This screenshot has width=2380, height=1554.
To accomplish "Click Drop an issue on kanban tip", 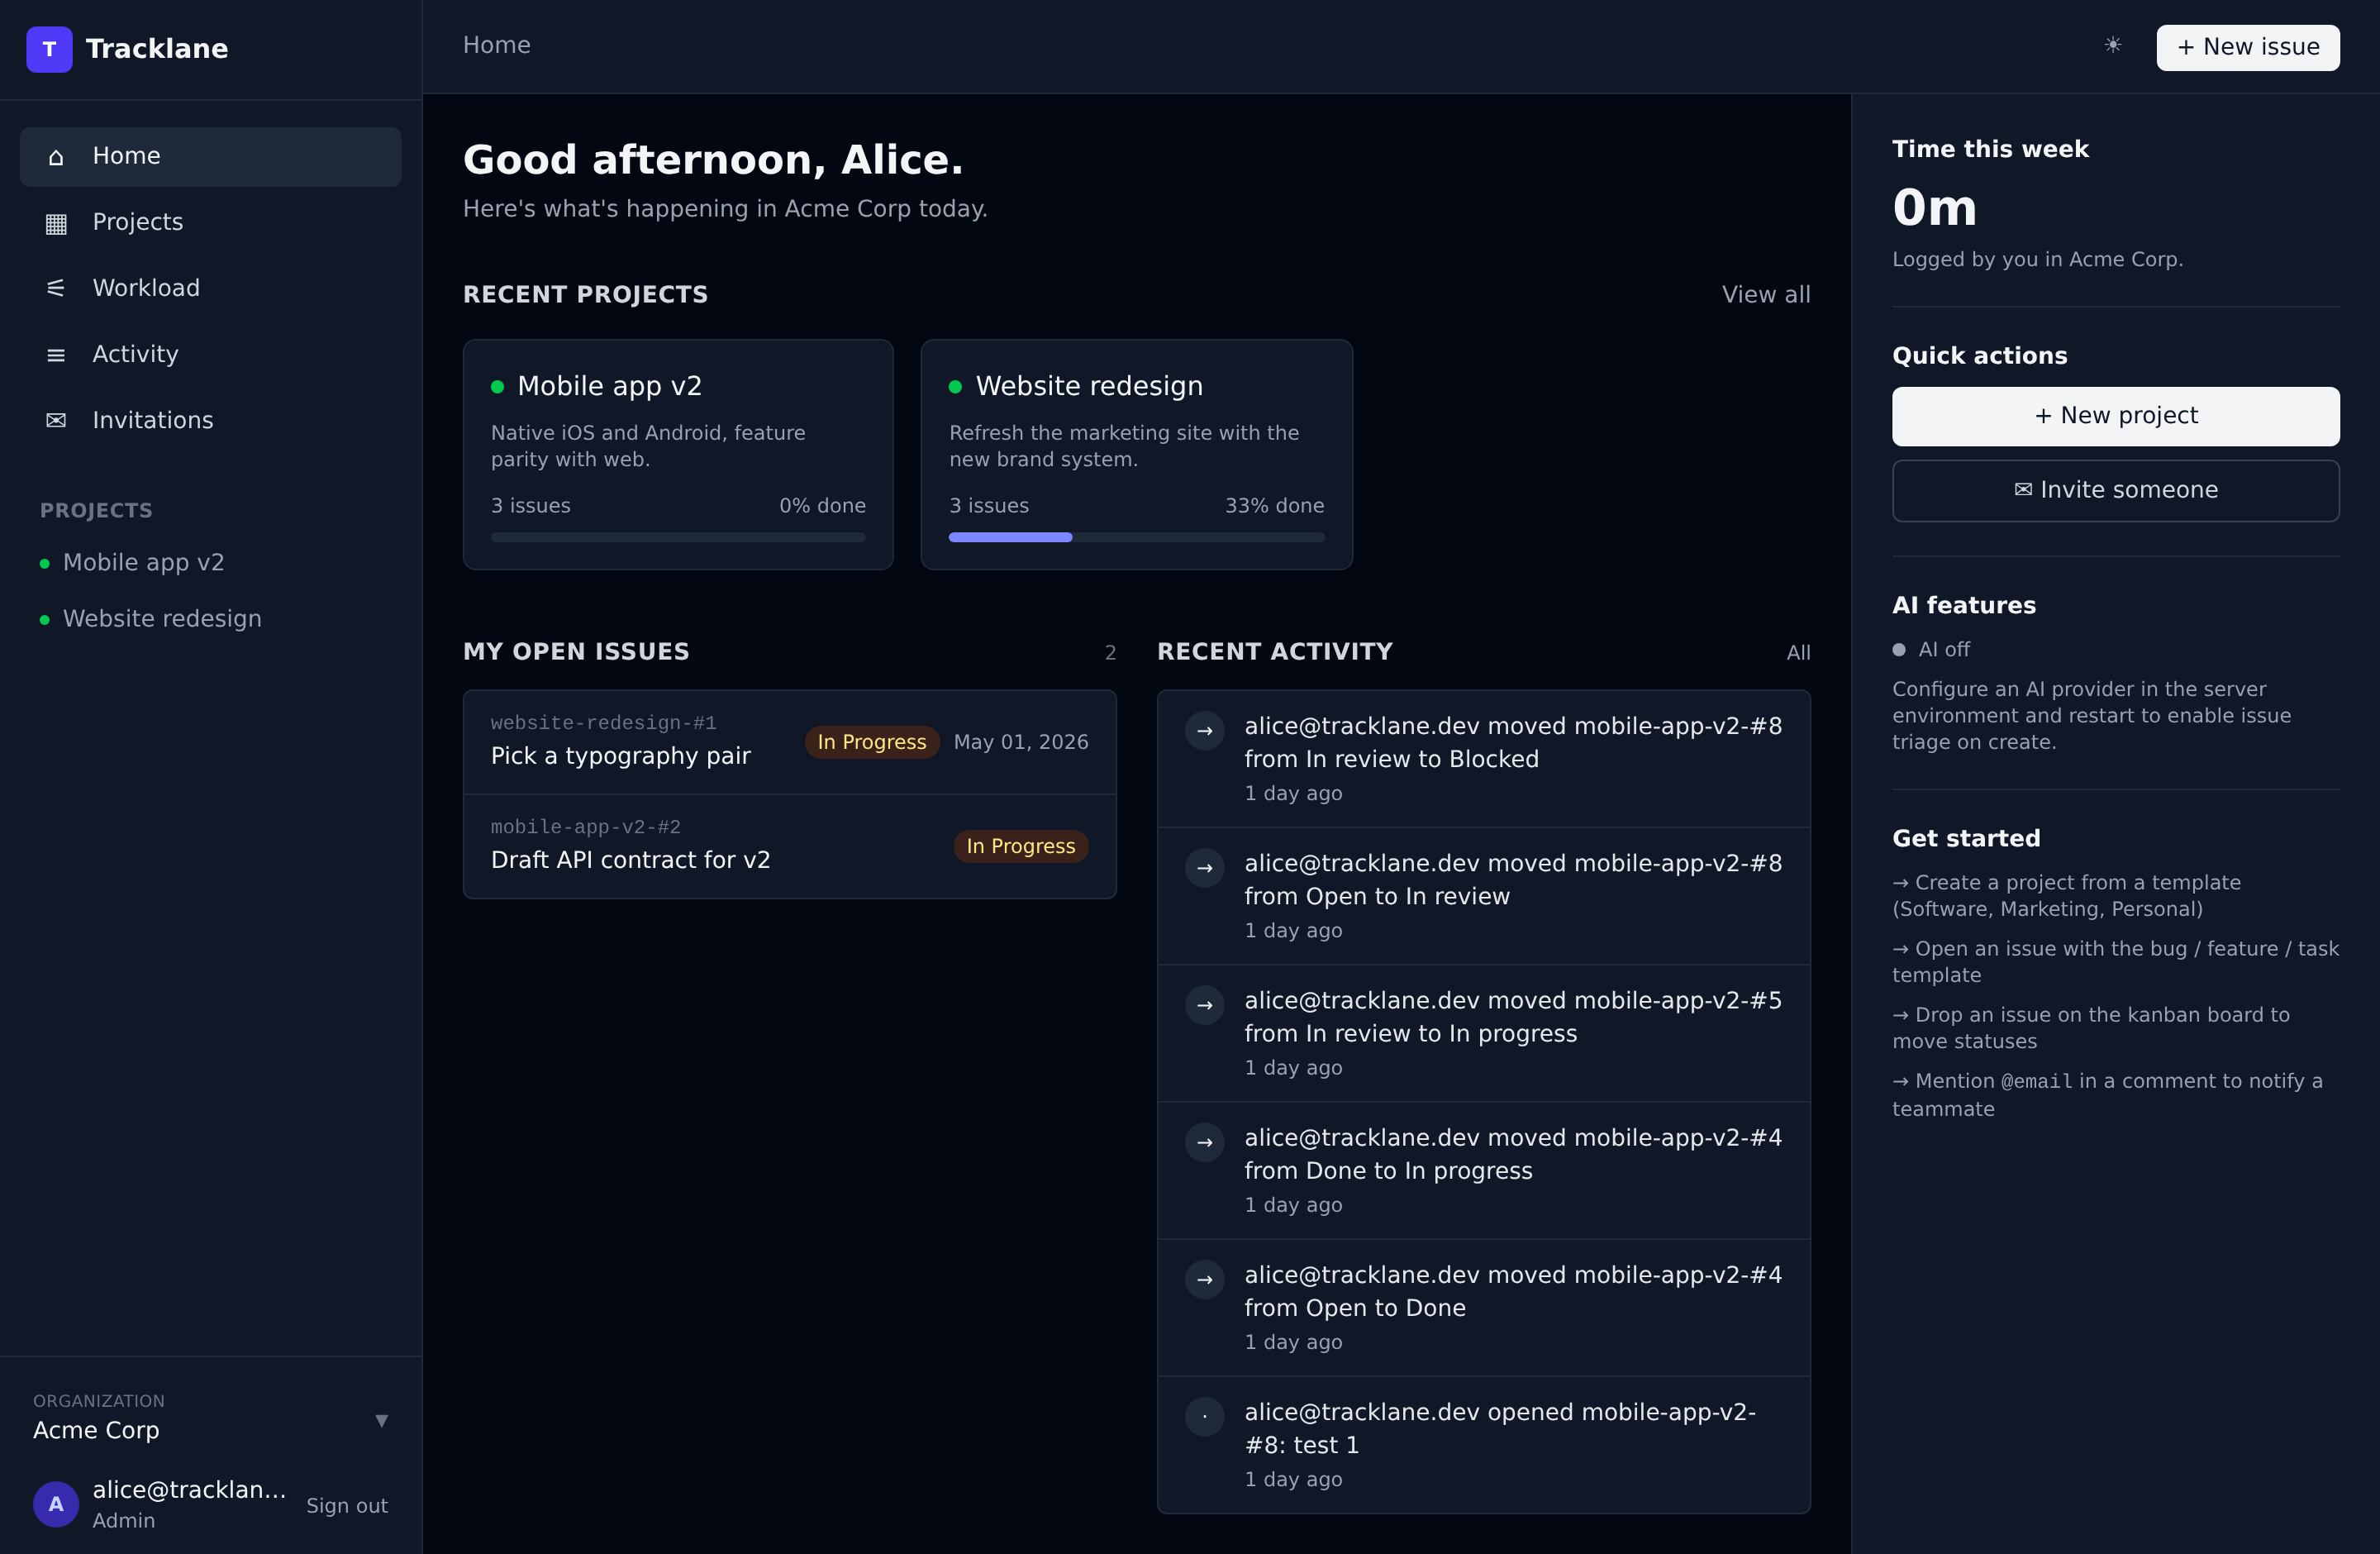I will (x=2090, y=1028).
